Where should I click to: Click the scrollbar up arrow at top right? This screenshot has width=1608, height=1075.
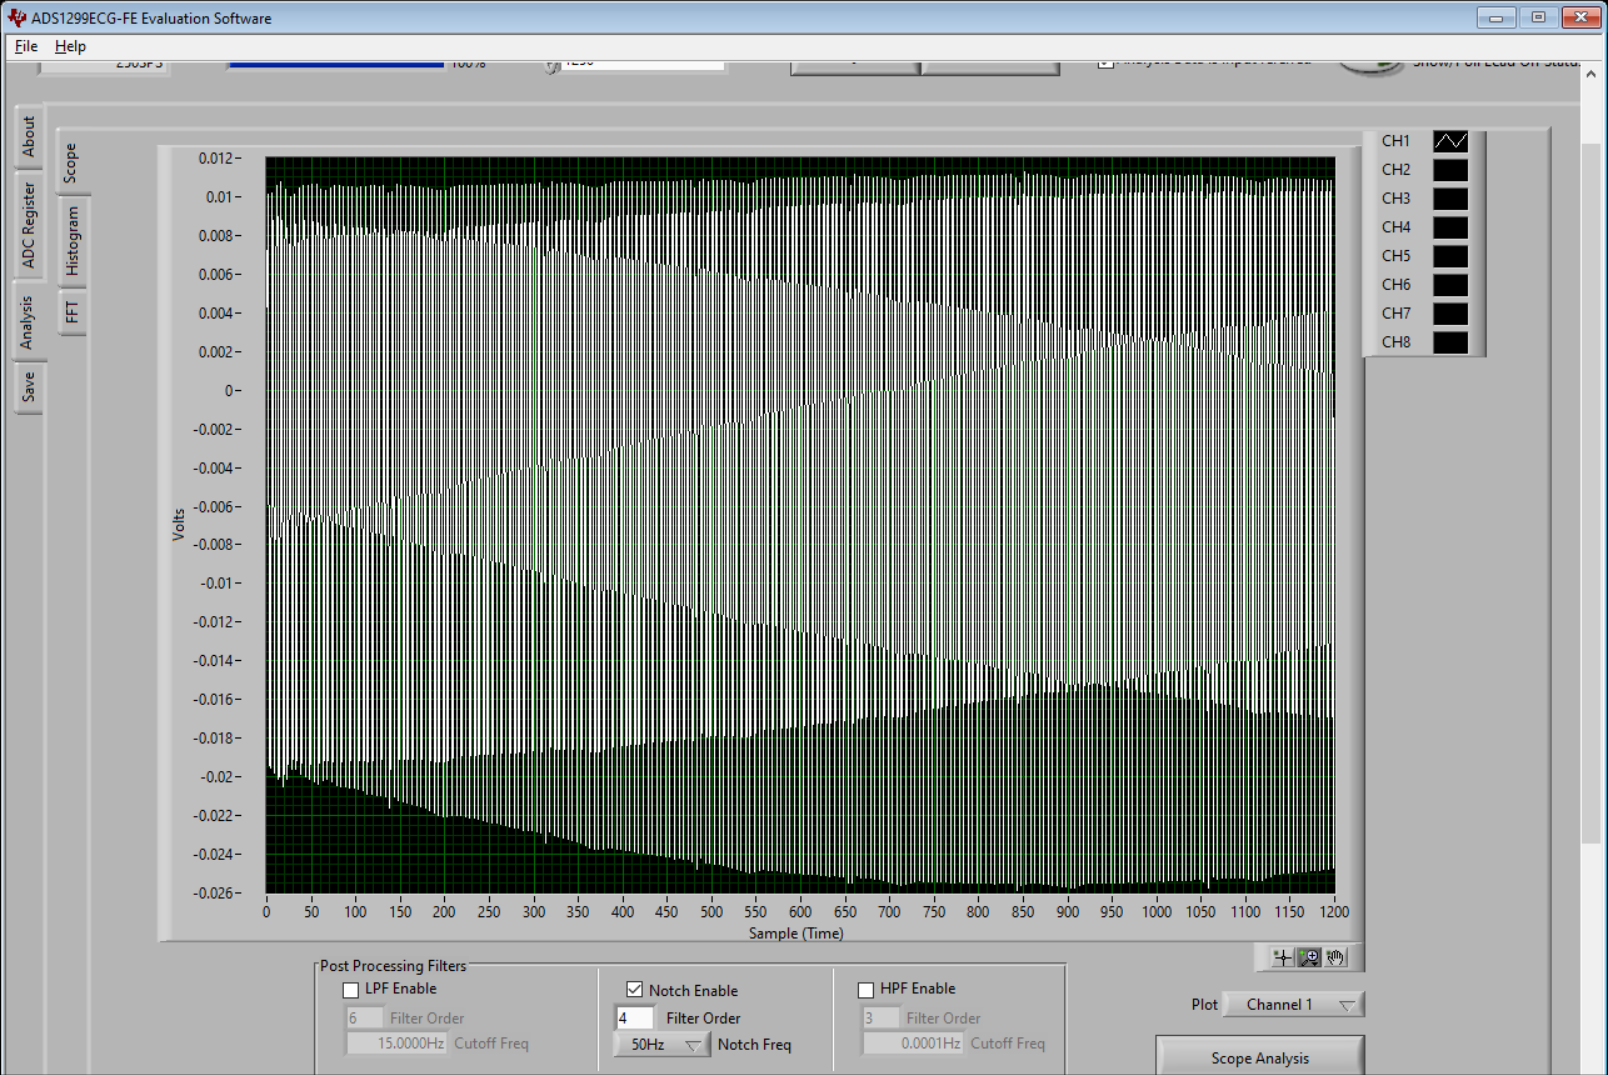pos(1590,74)
